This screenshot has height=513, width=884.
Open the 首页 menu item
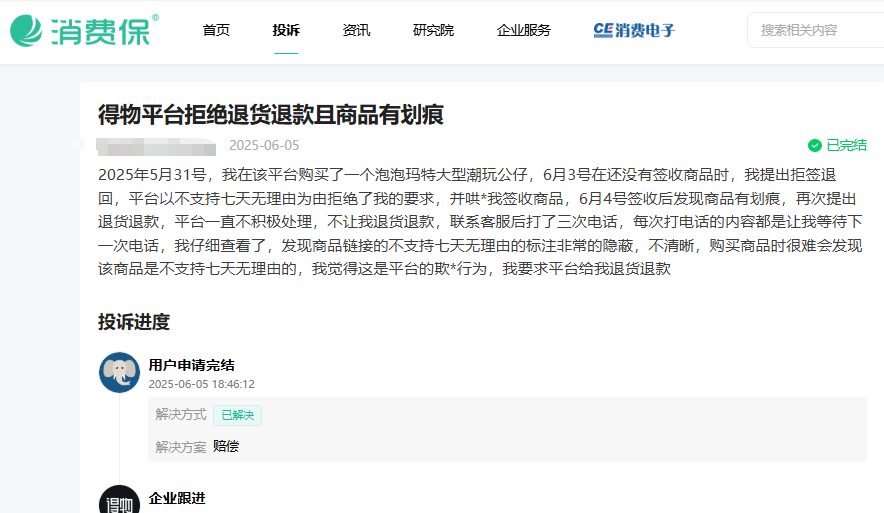[216, 30]
